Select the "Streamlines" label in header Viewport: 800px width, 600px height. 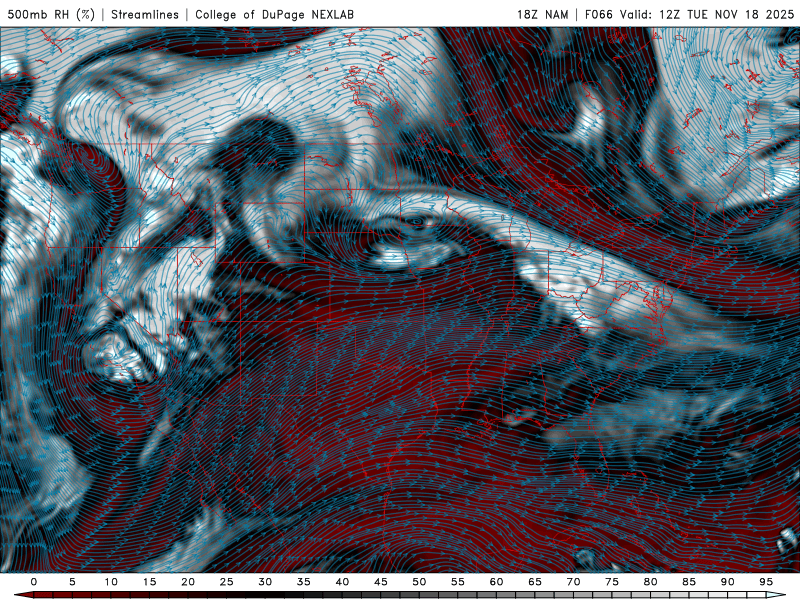coord(145,14)
